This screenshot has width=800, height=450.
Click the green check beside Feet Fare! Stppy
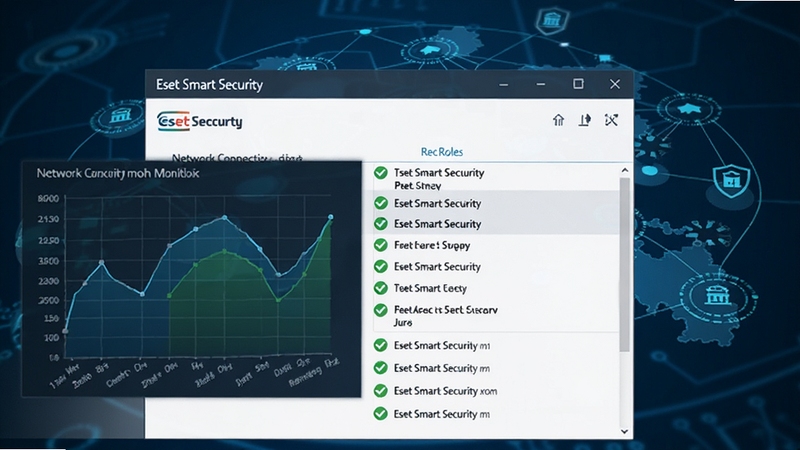[381, 245]
